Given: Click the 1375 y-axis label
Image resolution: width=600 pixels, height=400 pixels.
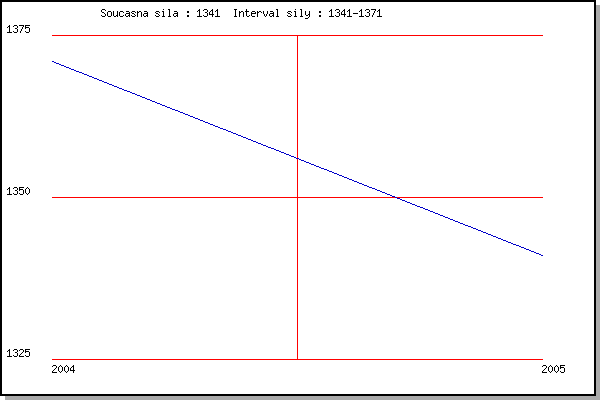Looking at the screenshot, I should pos(18,29).
